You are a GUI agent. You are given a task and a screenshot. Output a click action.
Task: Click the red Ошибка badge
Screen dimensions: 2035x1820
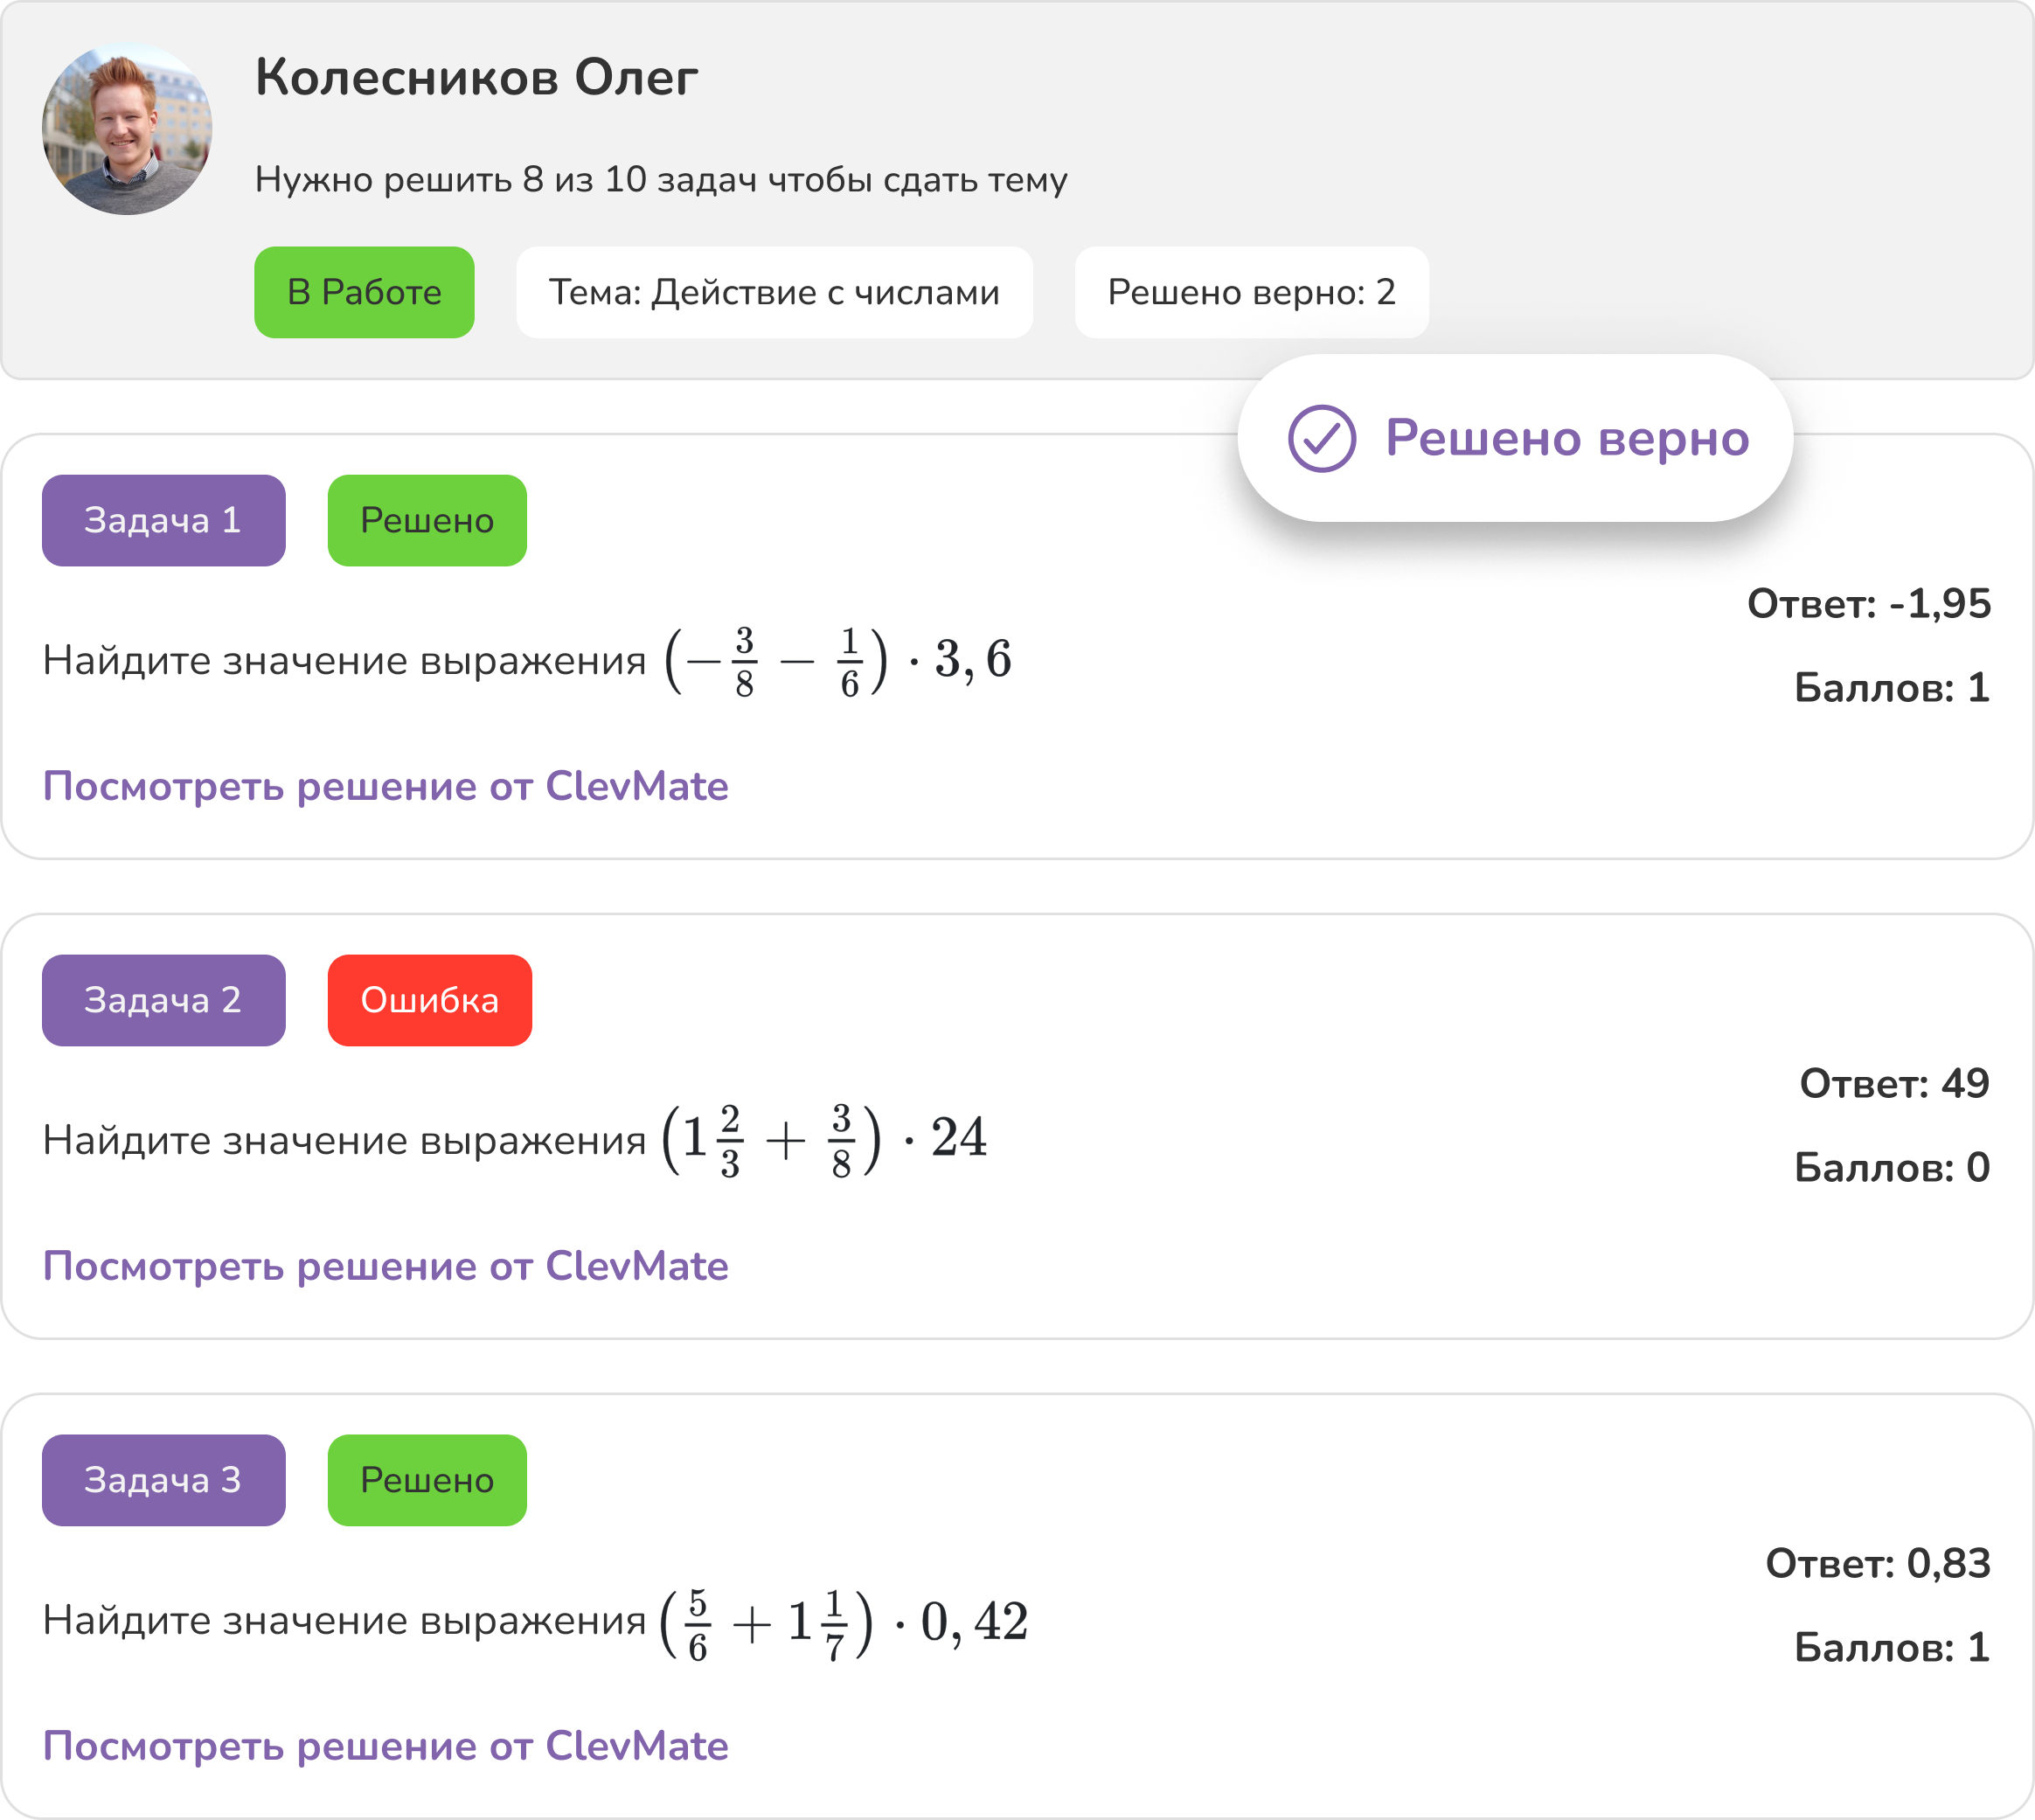pyautogui.click(x=430, y=1000)
